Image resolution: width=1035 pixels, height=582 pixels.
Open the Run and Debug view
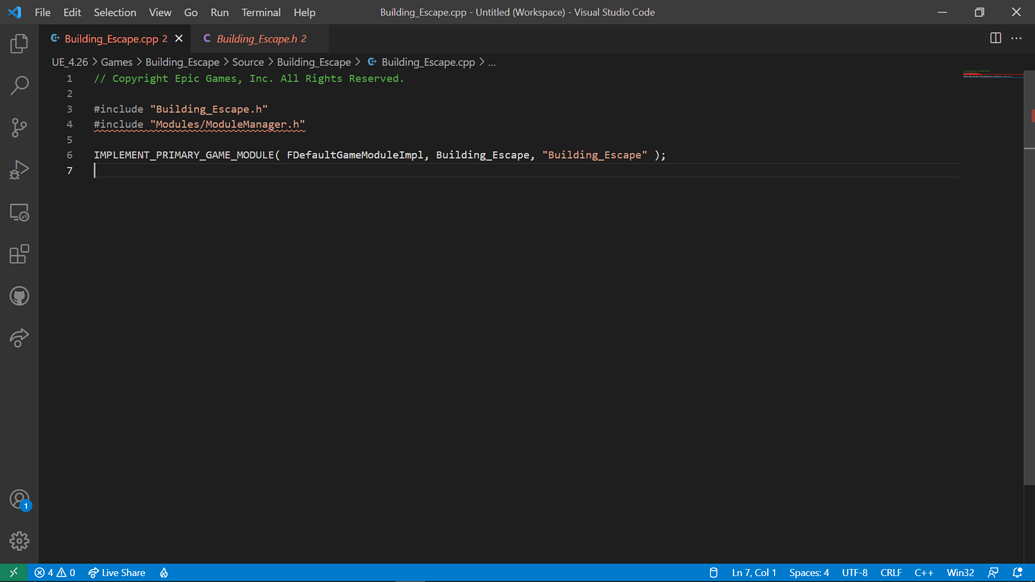point(19,170)
